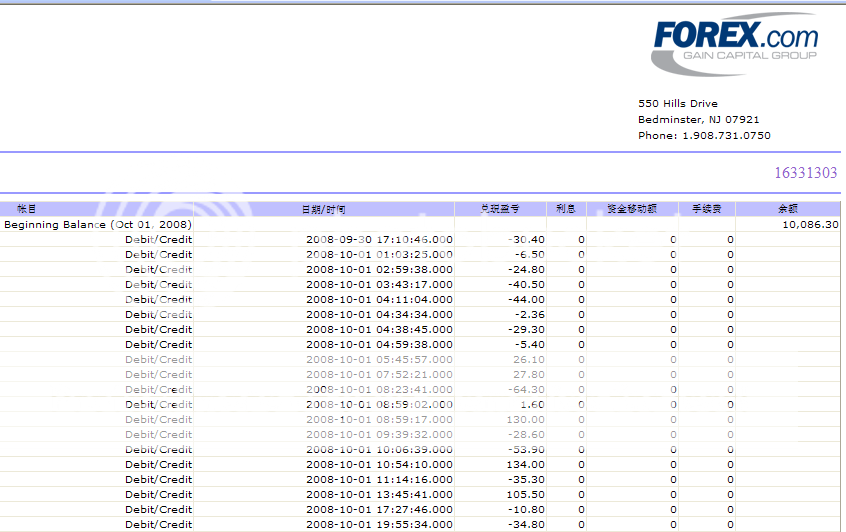Click the 10,086.30 beginning balance value
Viewport: 846px width, 532px height.
(x=810, y=224)
